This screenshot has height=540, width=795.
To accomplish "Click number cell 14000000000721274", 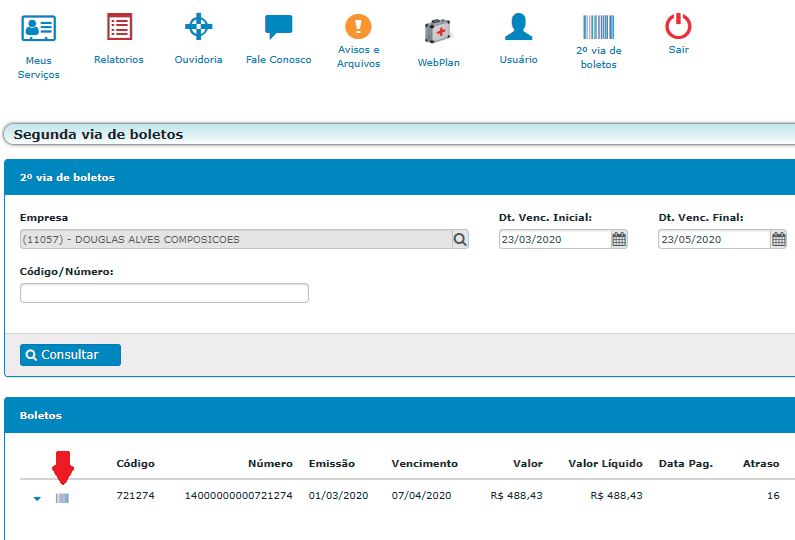I will pos(238,495).
